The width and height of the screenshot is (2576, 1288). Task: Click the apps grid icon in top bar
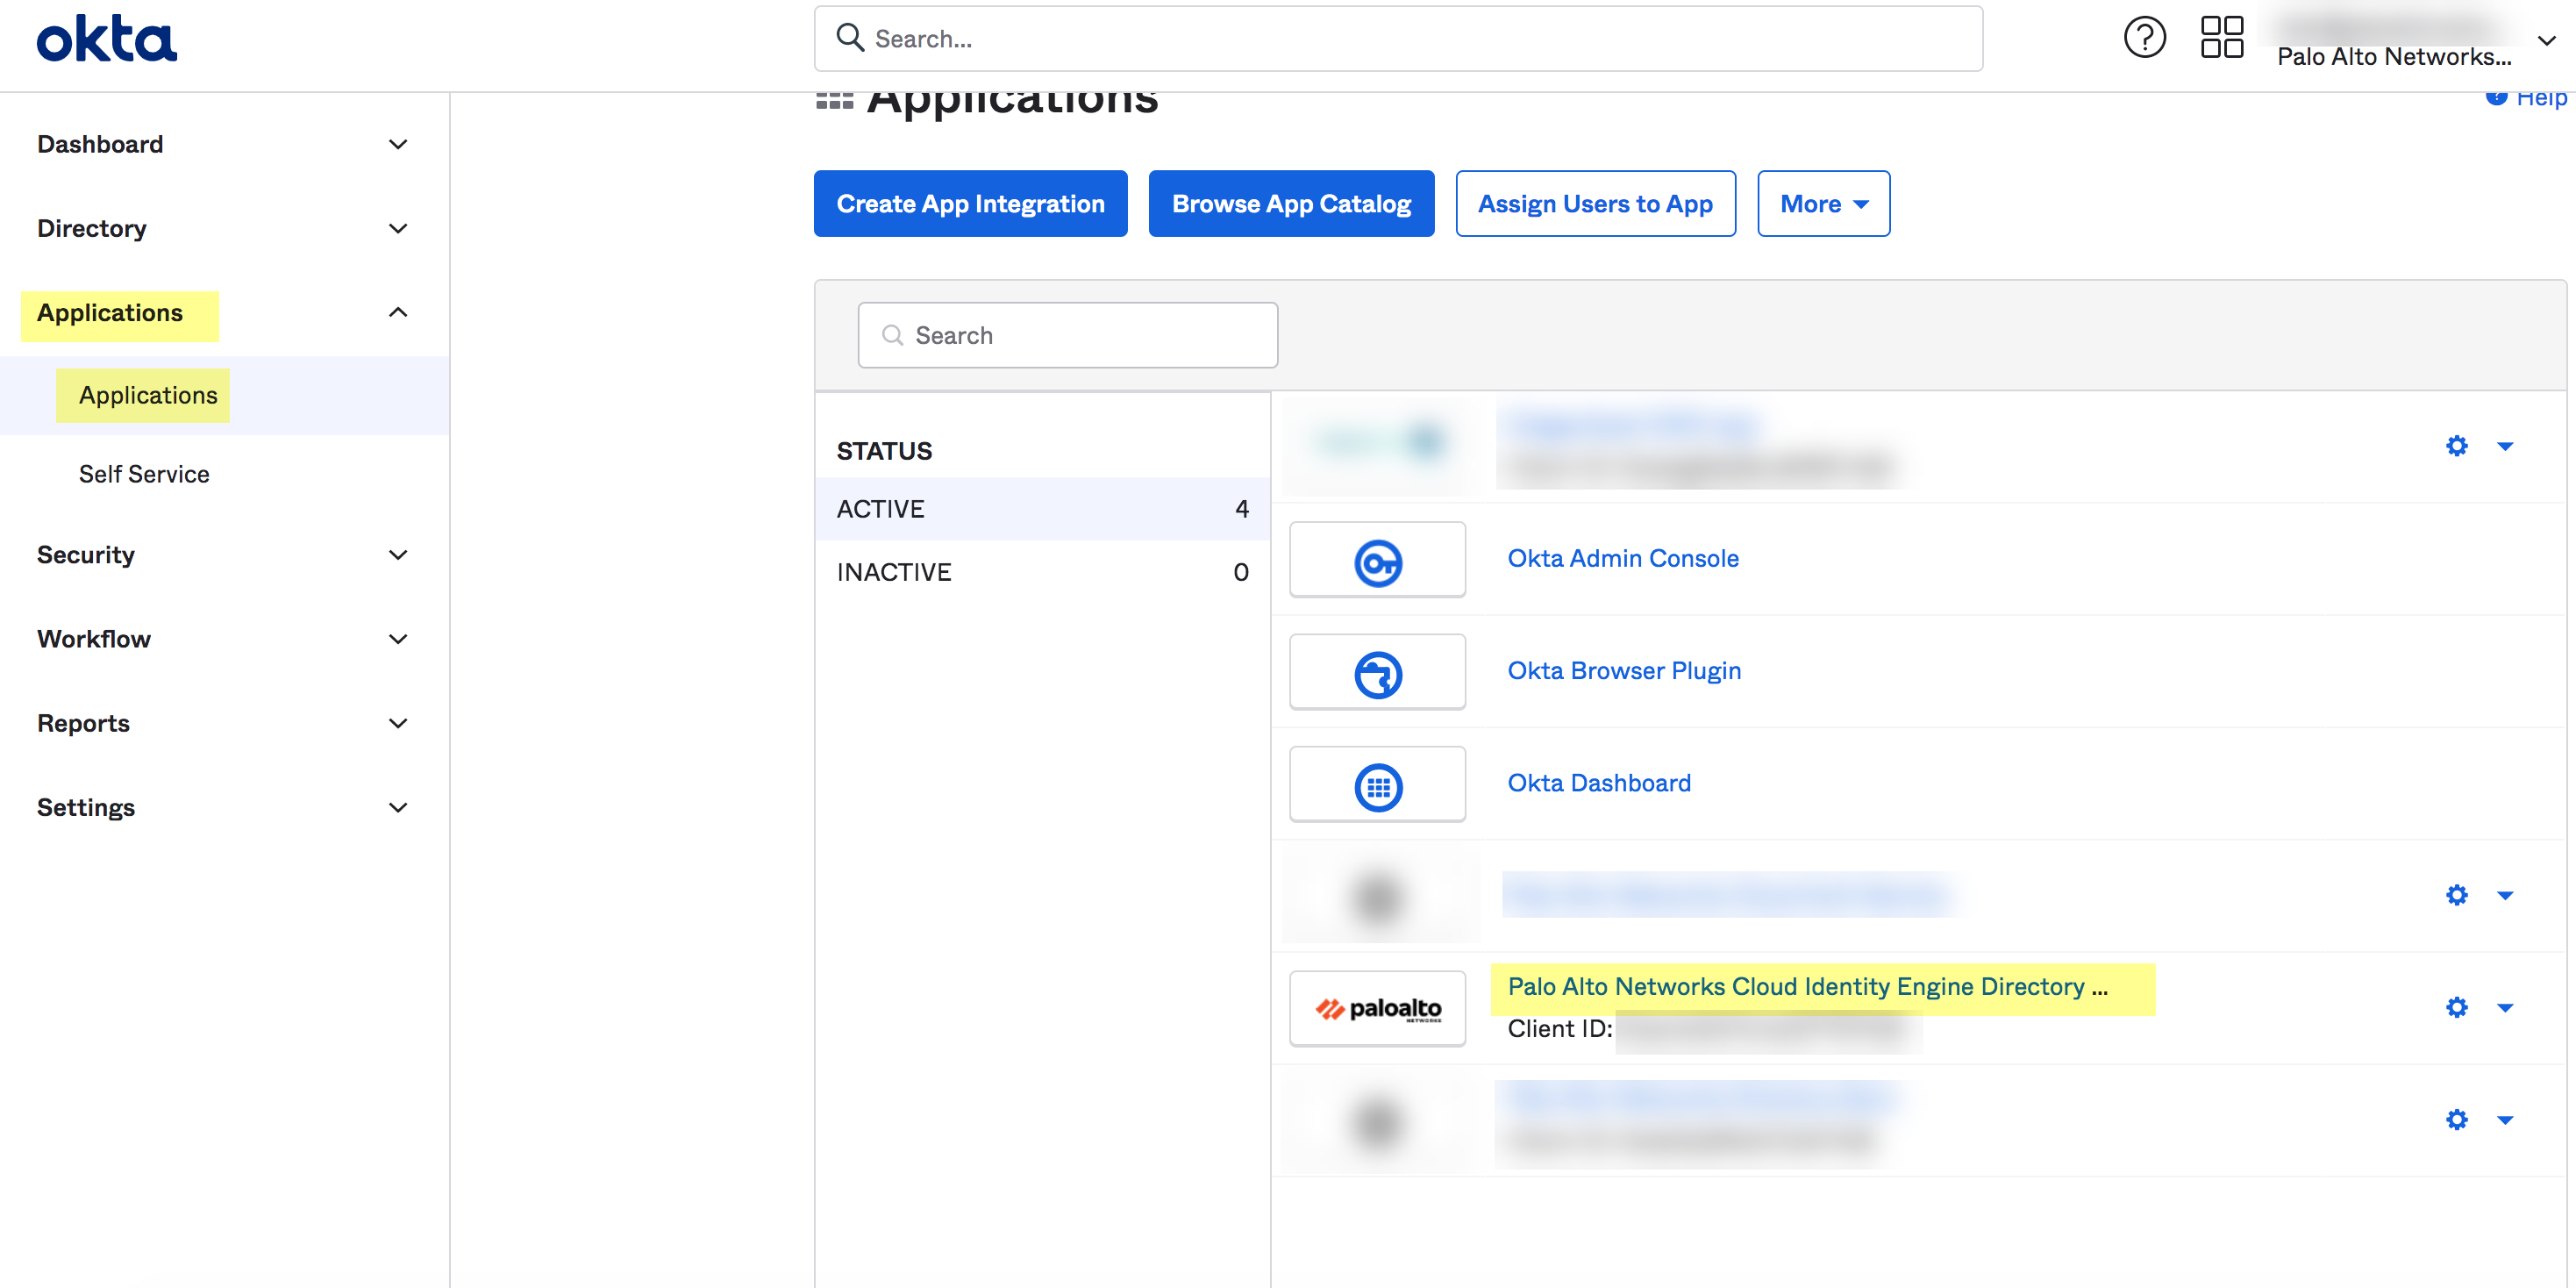[2221, 36]
